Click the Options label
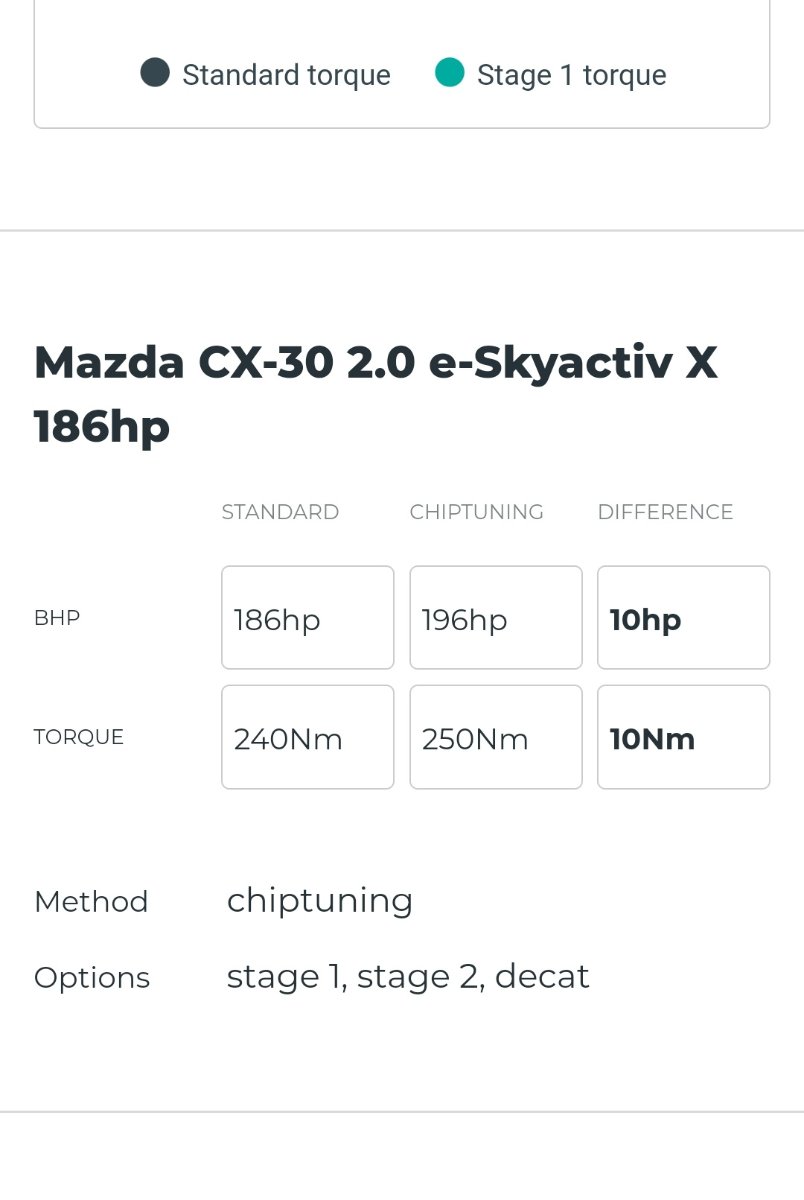The width and height of the screenshot is (804, 1200). point(92,978)
